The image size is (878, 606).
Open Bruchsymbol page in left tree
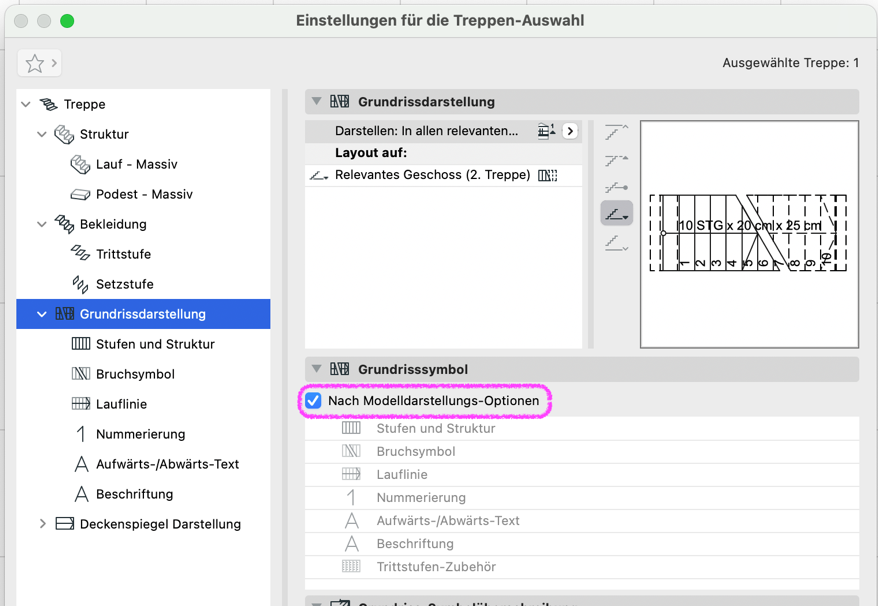(x=136, y=374)
